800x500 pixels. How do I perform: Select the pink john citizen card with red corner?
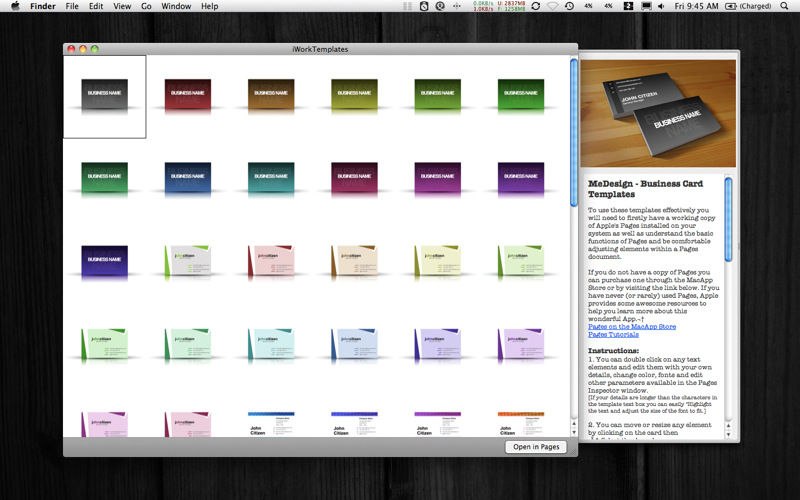pos(271,261)
